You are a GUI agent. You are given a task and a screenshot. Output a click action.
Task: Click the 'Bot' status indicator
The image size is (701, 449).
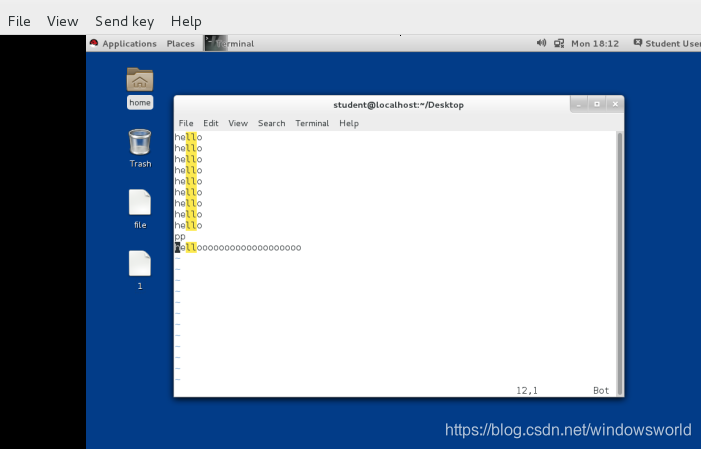[601, 390]
